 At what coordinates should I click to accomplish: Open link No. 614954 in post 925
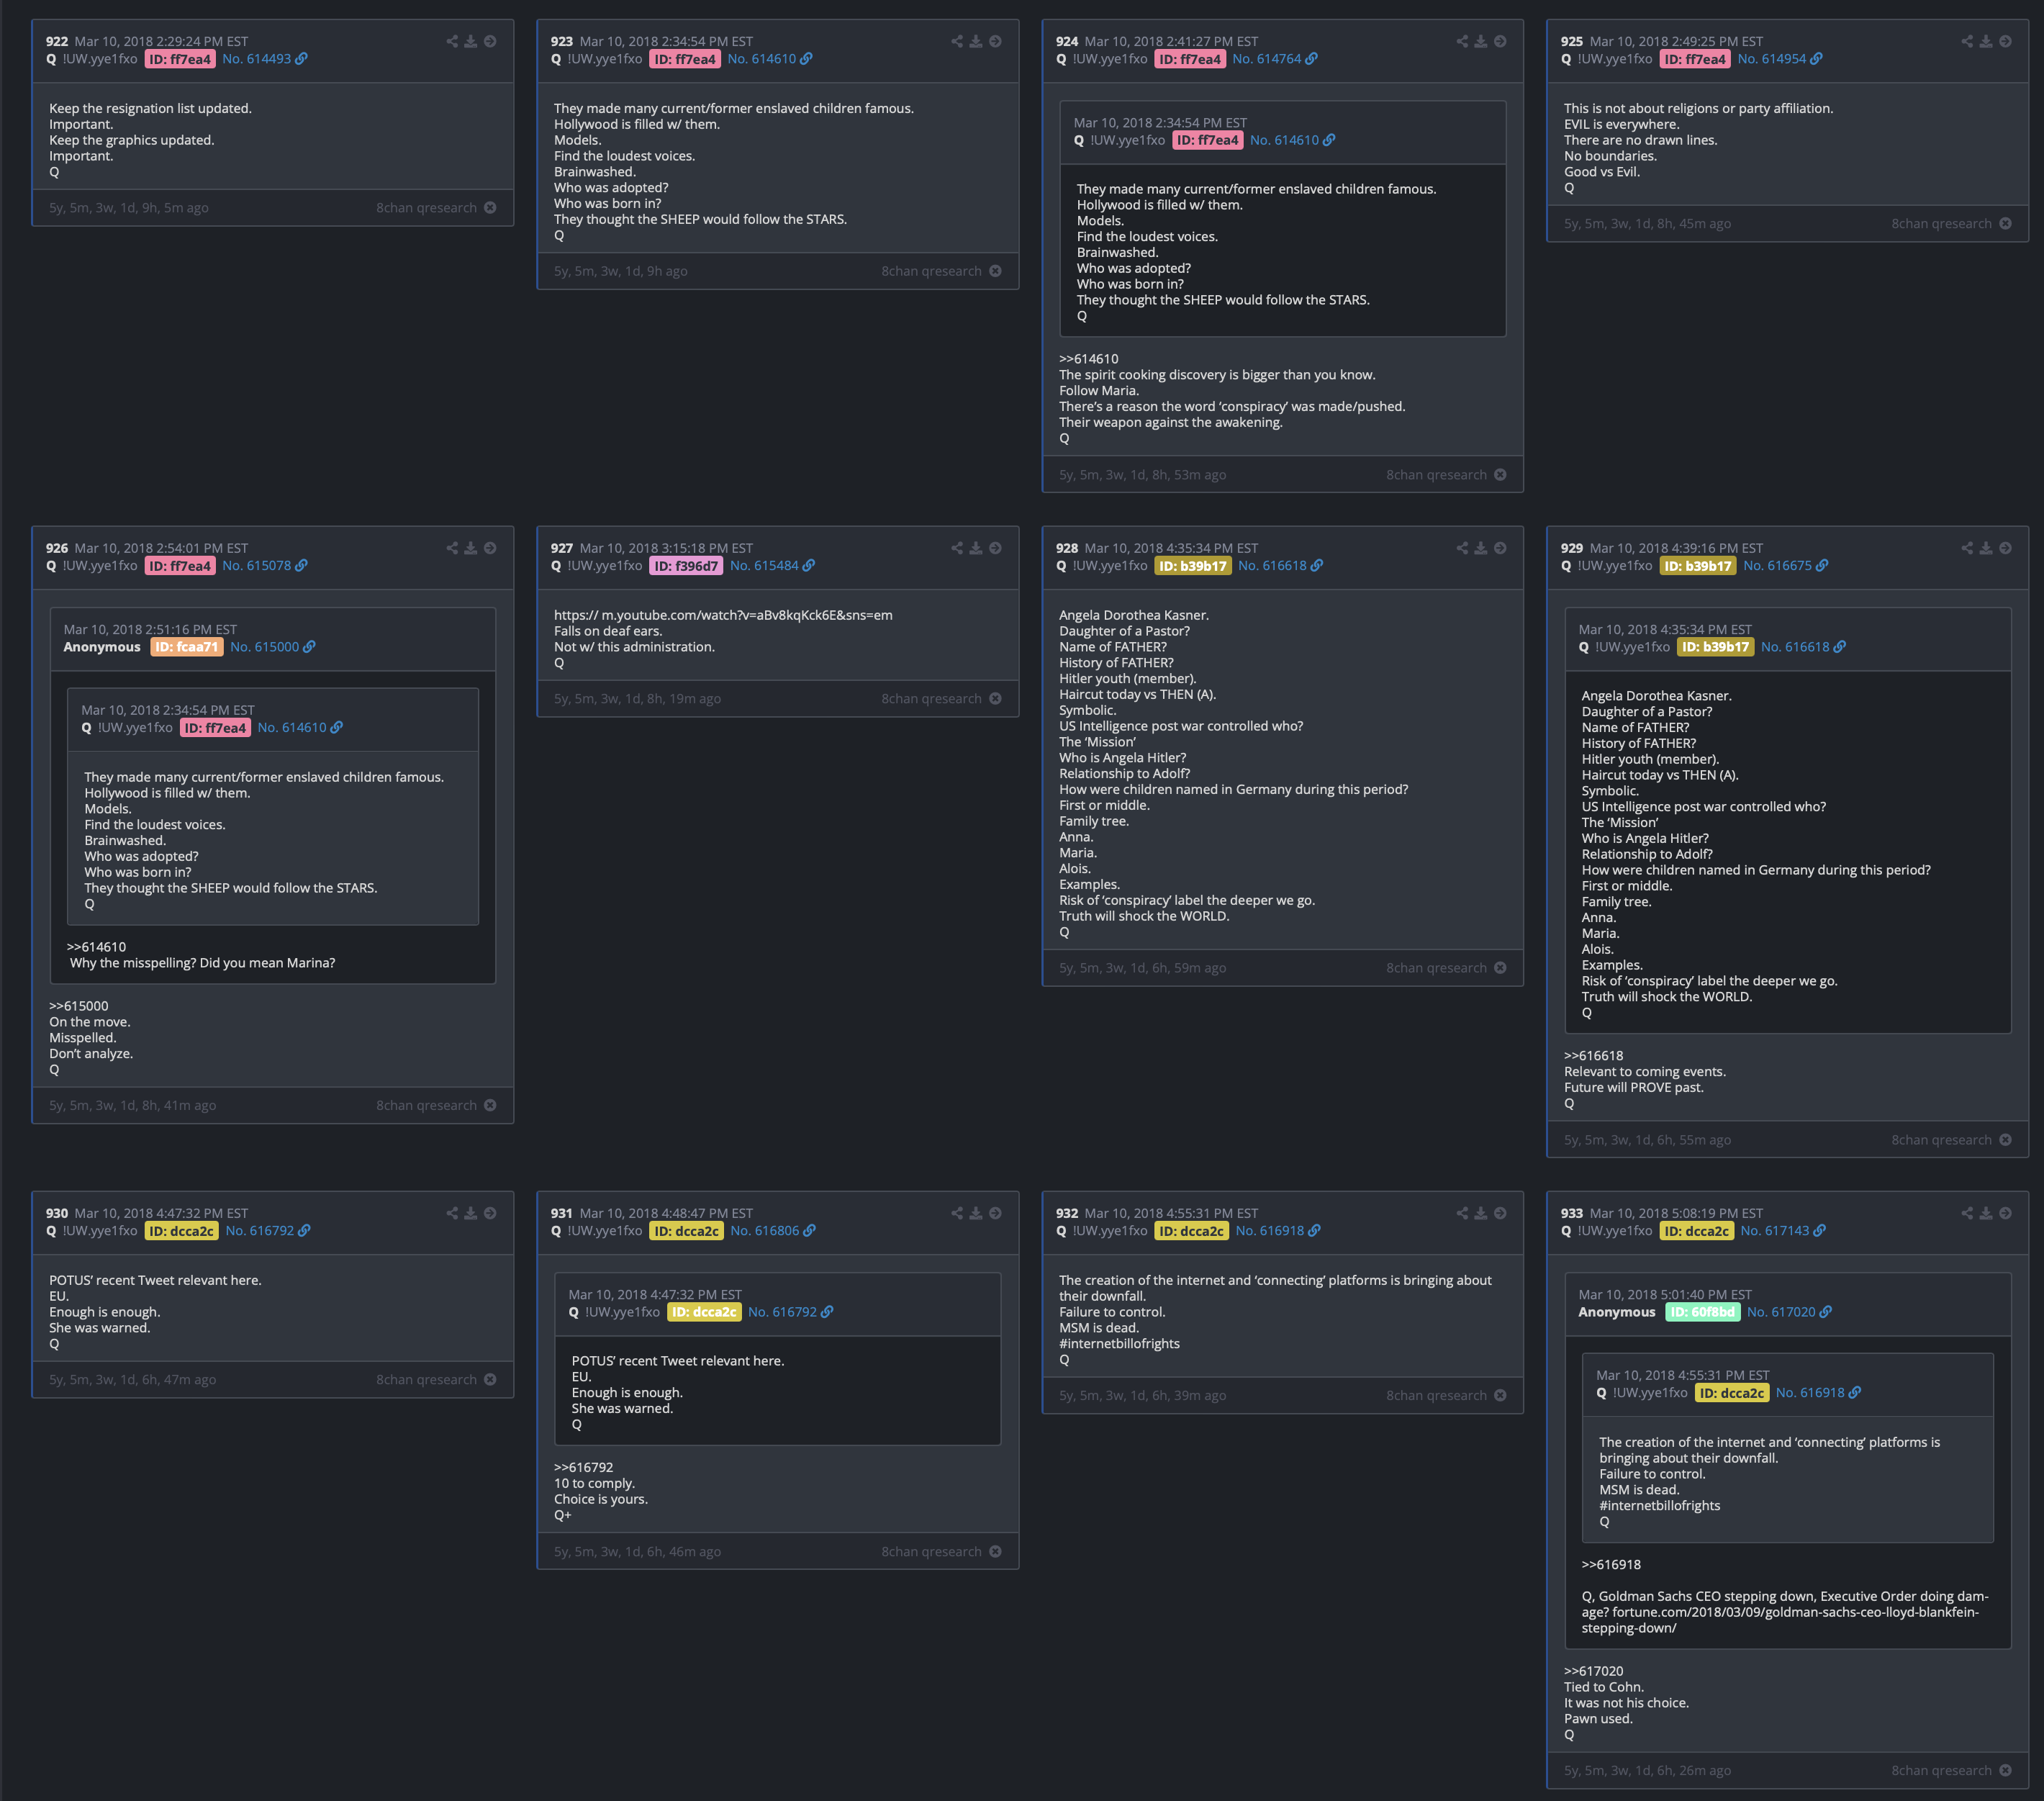1779,59
